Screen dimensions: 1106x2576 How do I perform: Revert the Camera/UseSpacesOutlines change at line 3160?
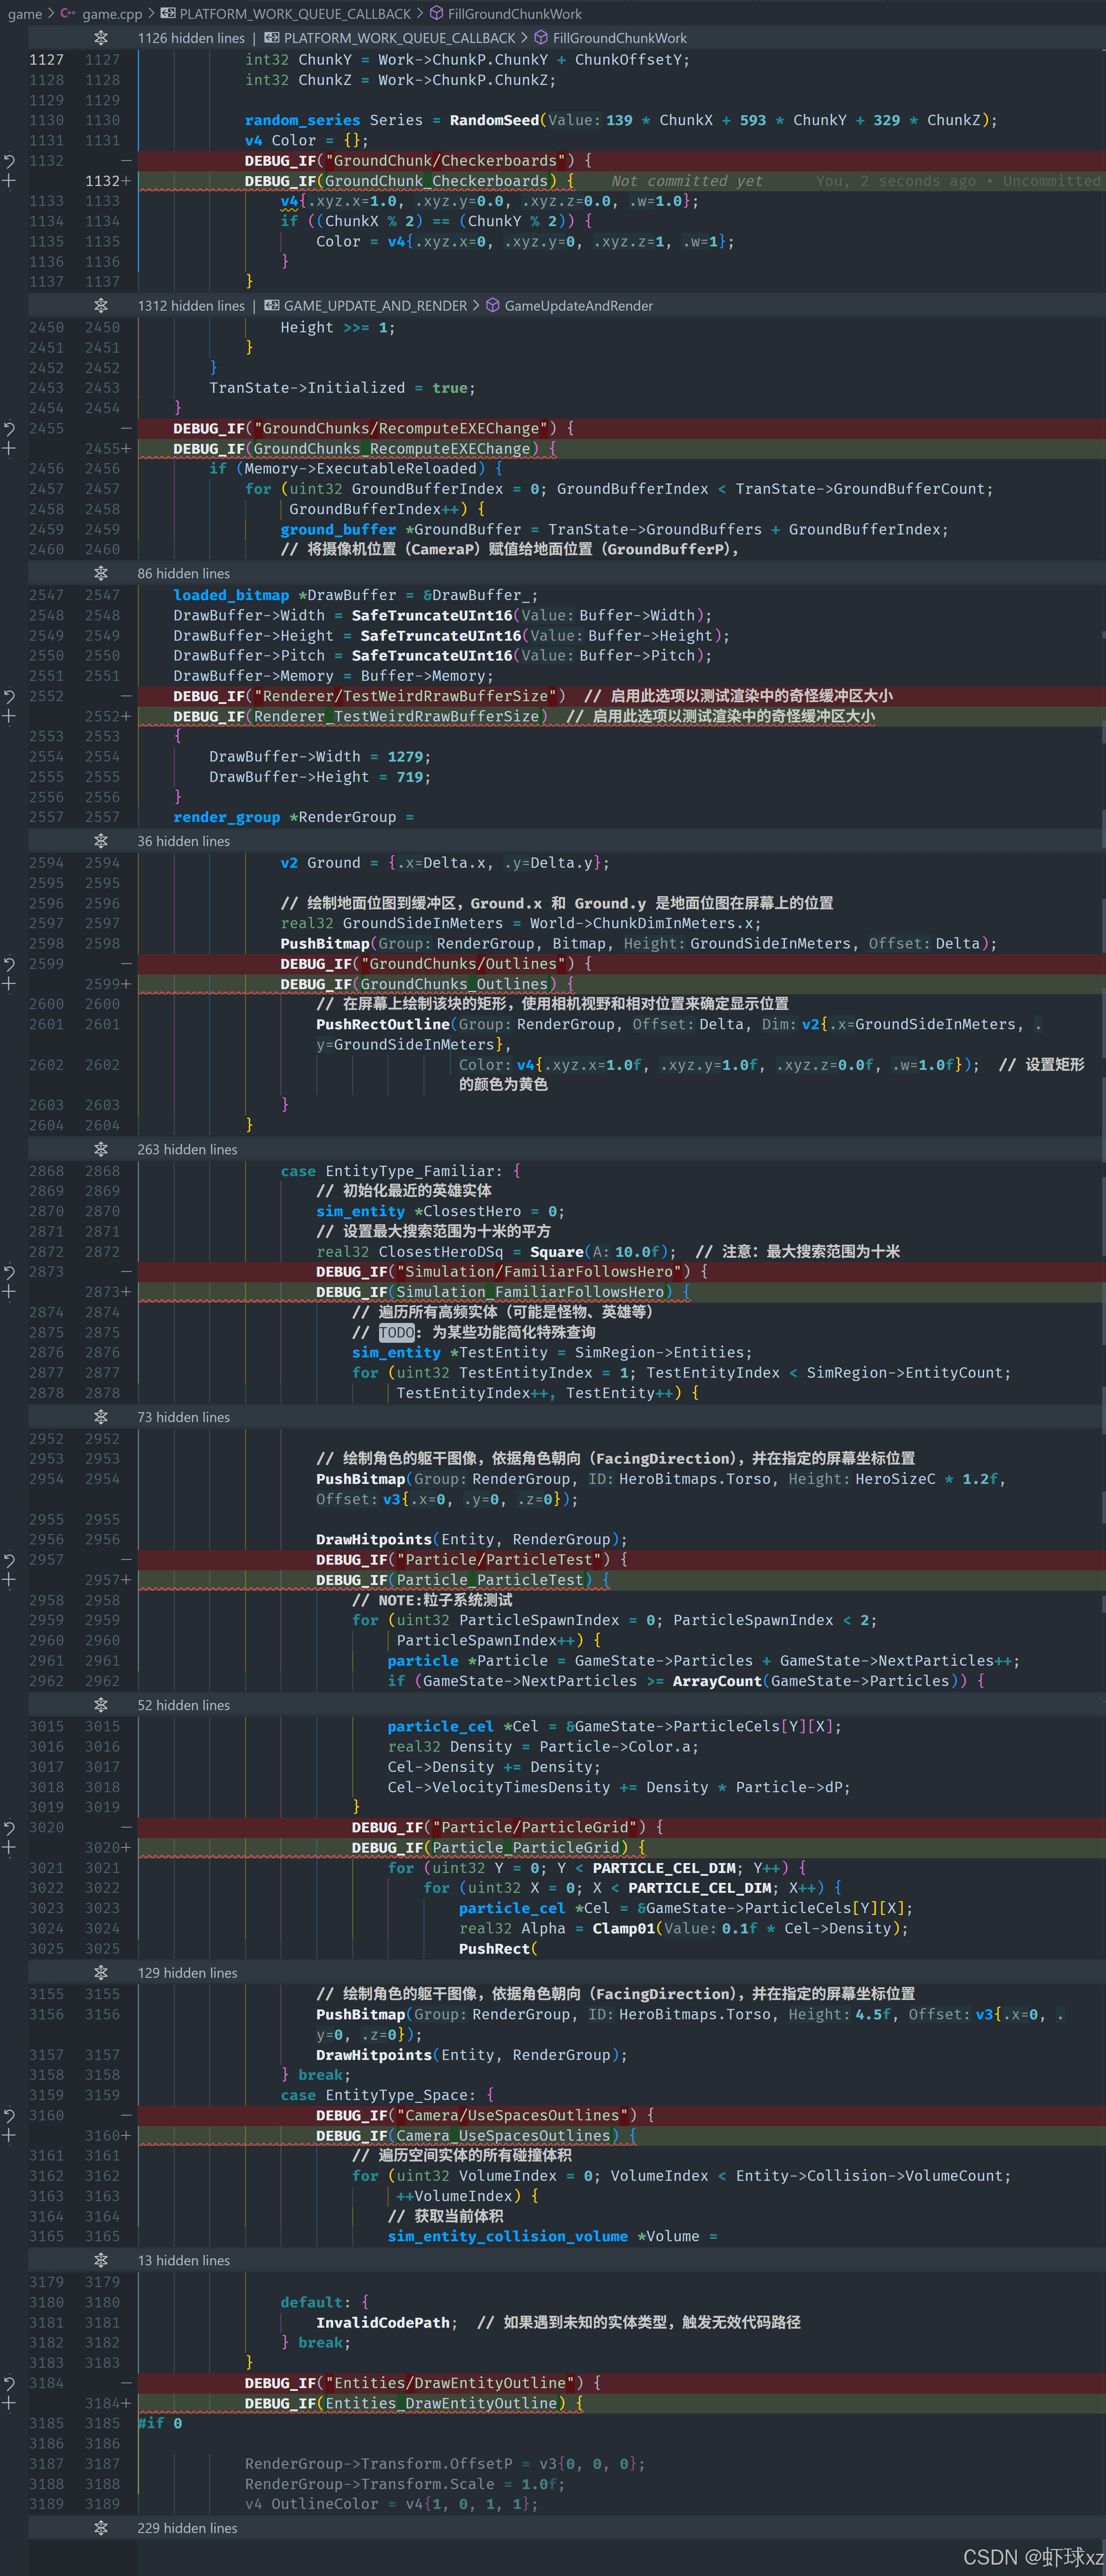9,2116
